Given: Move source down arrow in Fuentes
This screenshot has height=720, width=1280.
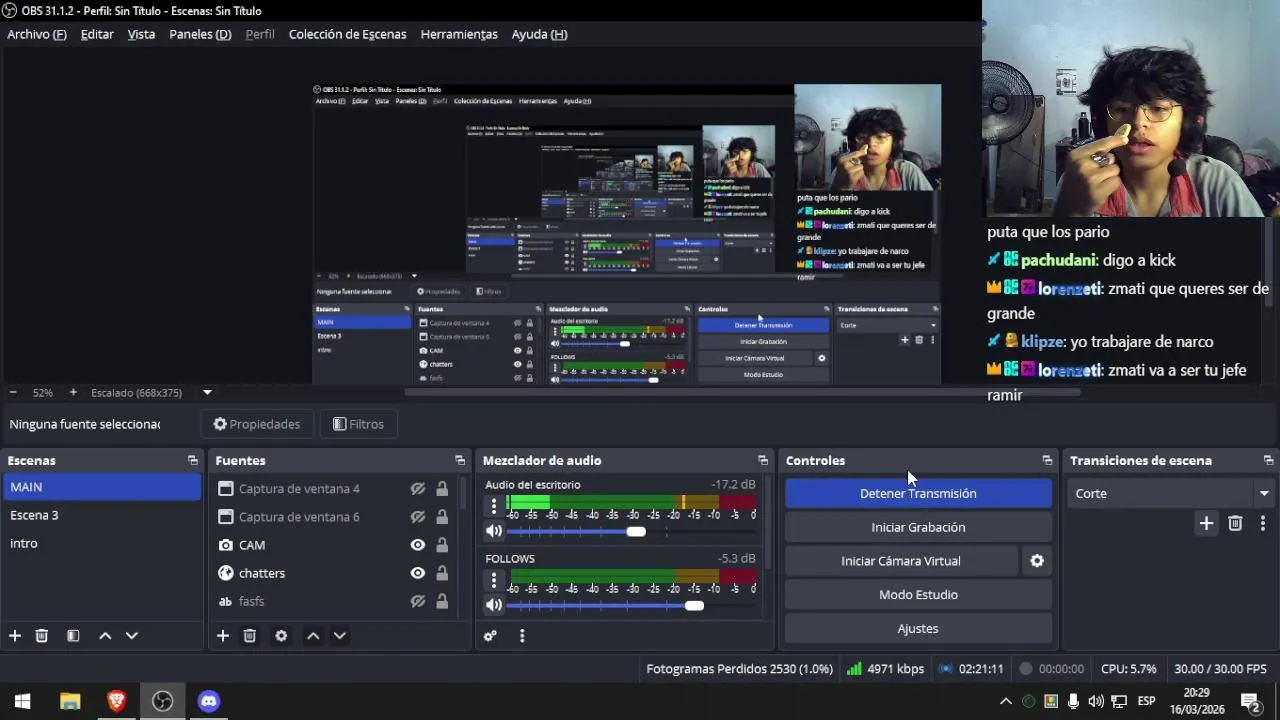Looking at the screenshot, I should coord(340,636).
